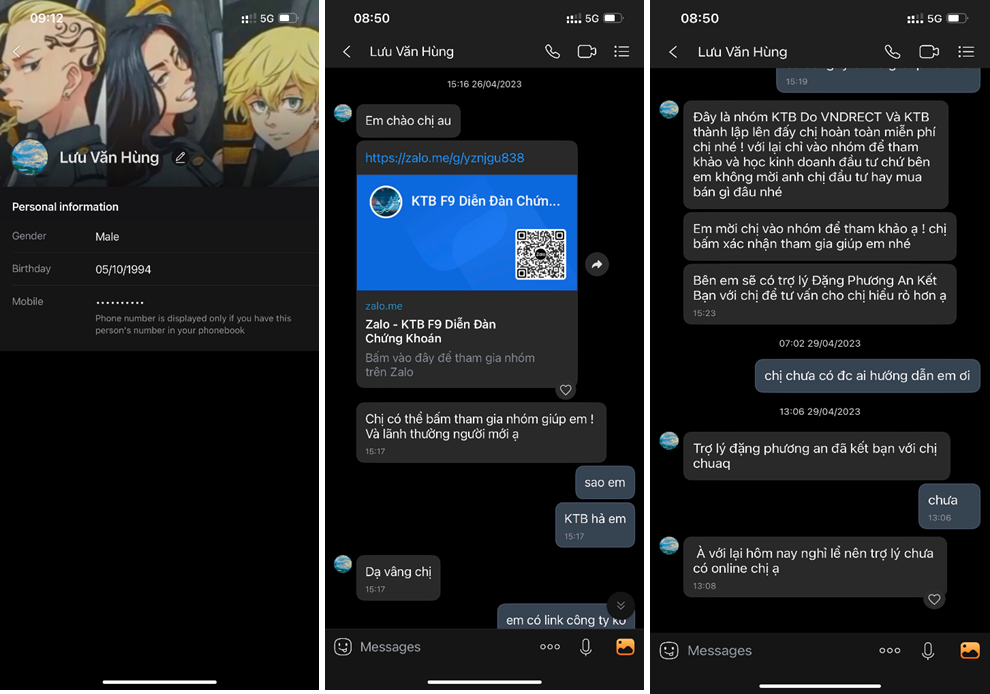Select message "Chị có thể bấm tham gia nhóm"

pyautogui.click(x=481, y=433)
